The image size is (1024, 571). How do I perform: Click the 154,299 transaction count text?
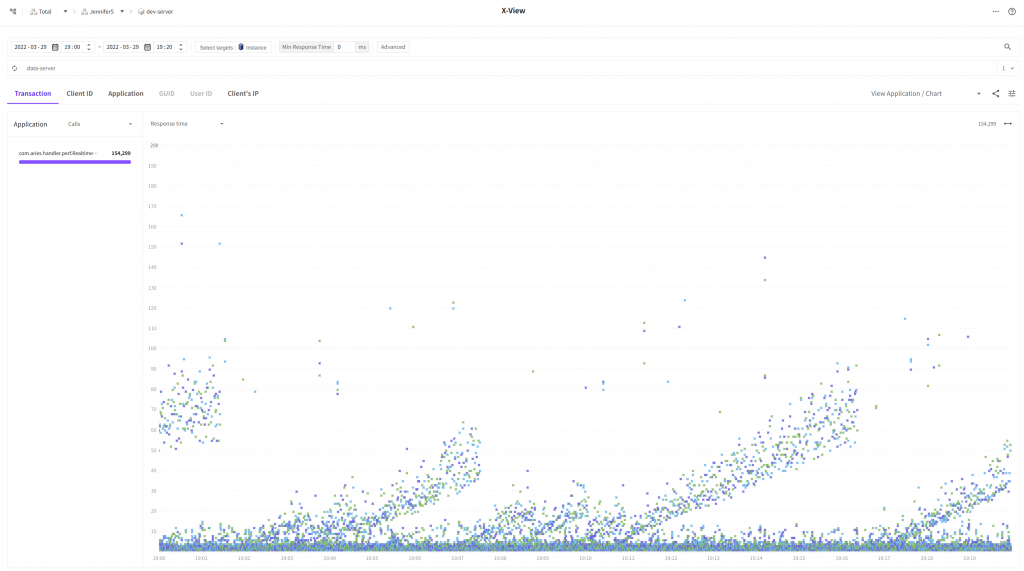click(x=987, y=123)
